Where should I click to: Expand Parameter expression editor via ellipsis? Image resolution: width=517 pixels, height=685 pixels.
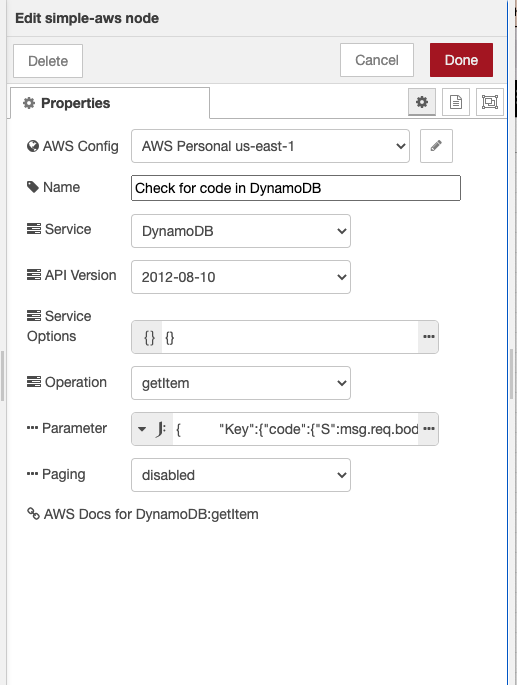click(x=429, y=429)
